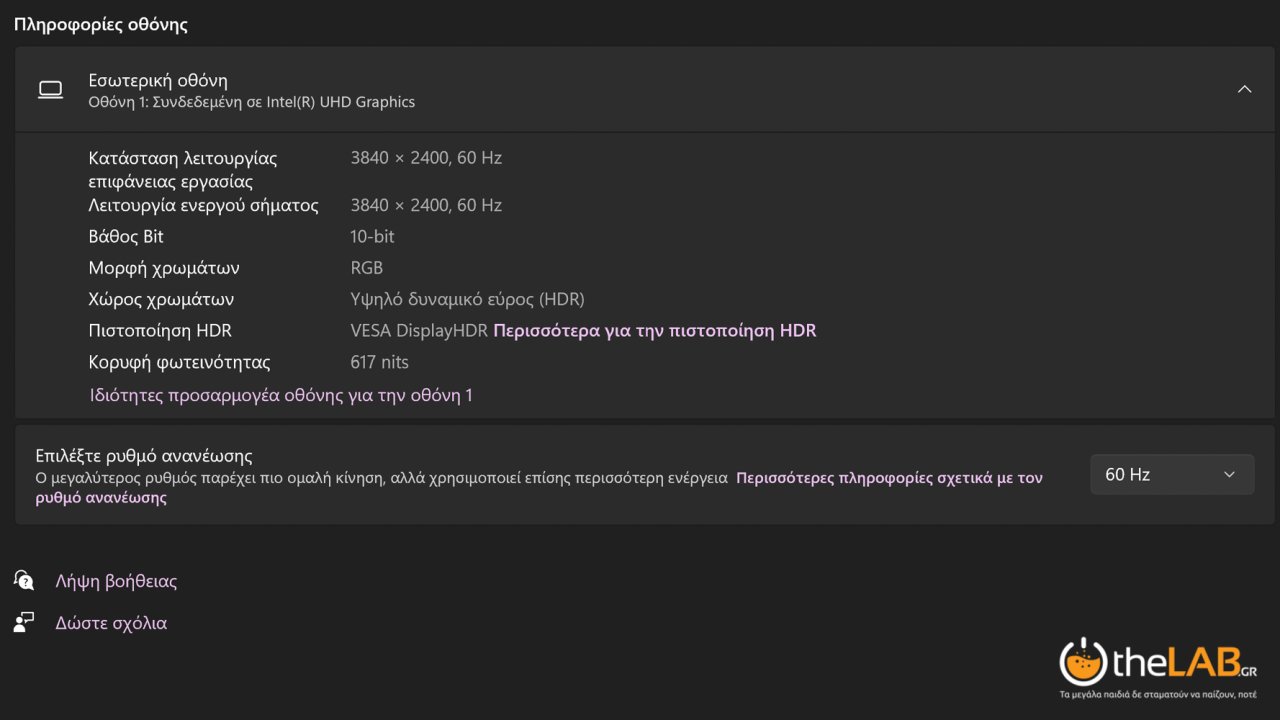This screenshot has width=1280, height=720.
Task: Click the Λήψη βοήθειας text
Action: tap(116, 580)
